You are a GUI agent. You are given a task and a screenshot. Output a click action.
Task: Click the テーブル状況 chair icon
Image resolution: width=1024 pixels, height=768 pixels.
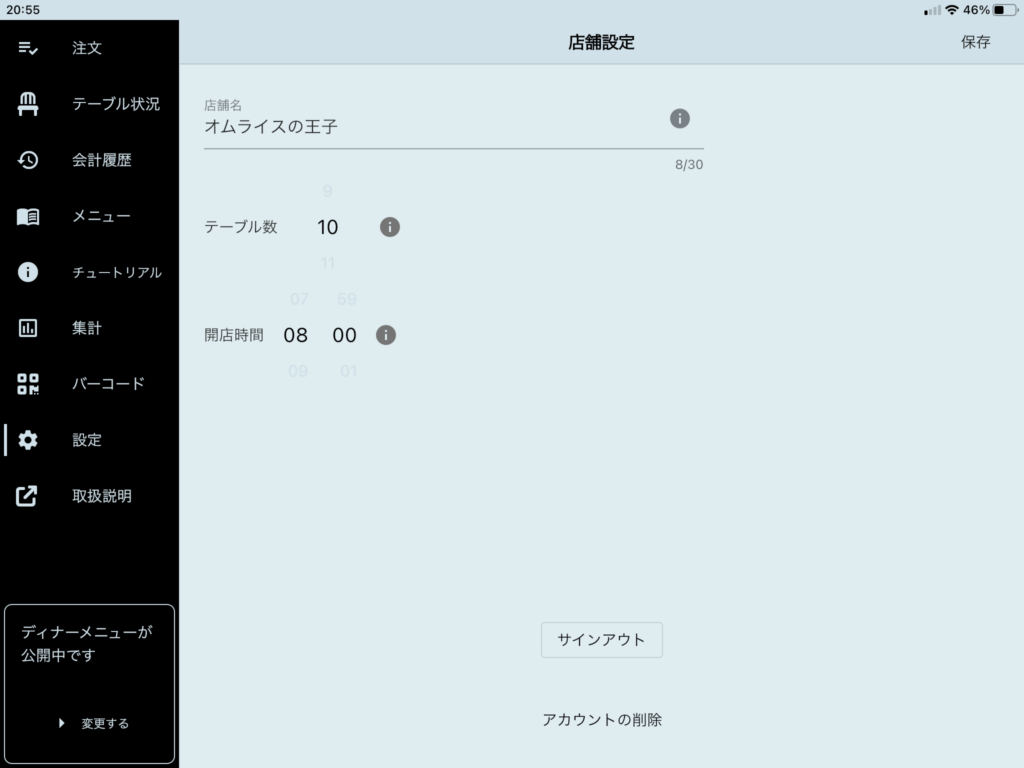click(27, 104)
